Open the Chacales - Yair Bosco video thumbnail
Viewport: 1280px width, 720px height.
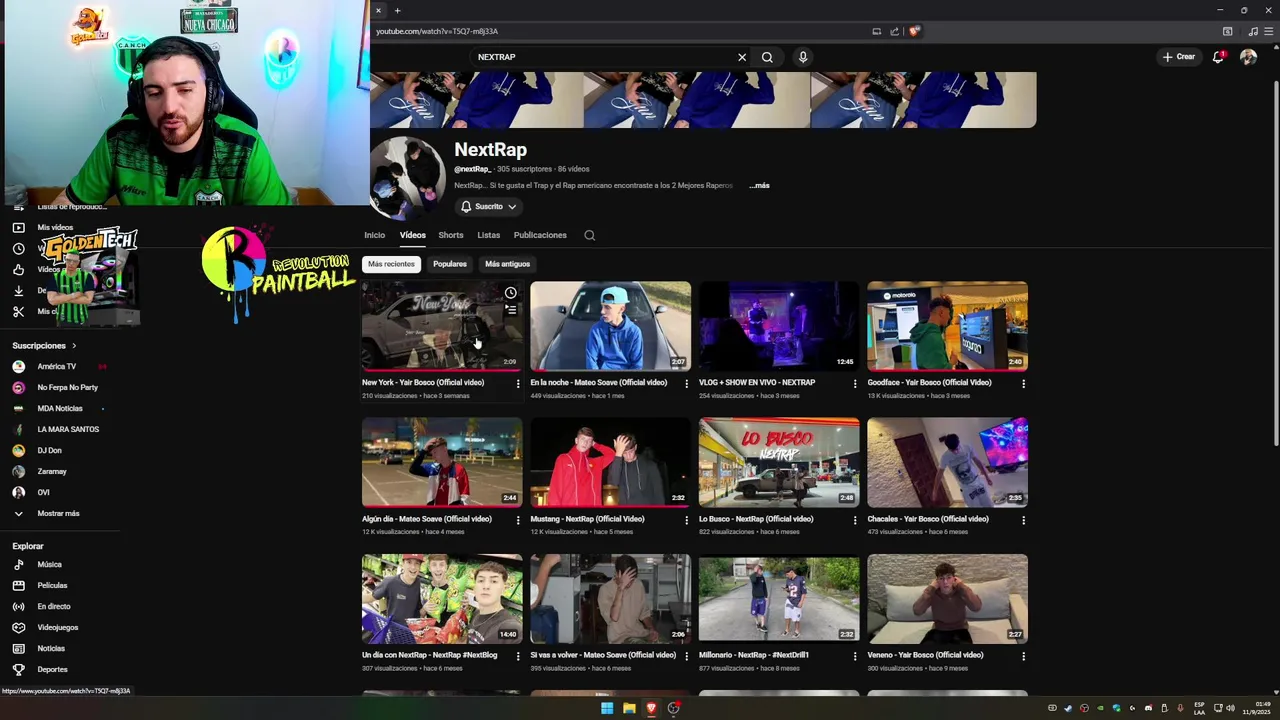point(947,462)
